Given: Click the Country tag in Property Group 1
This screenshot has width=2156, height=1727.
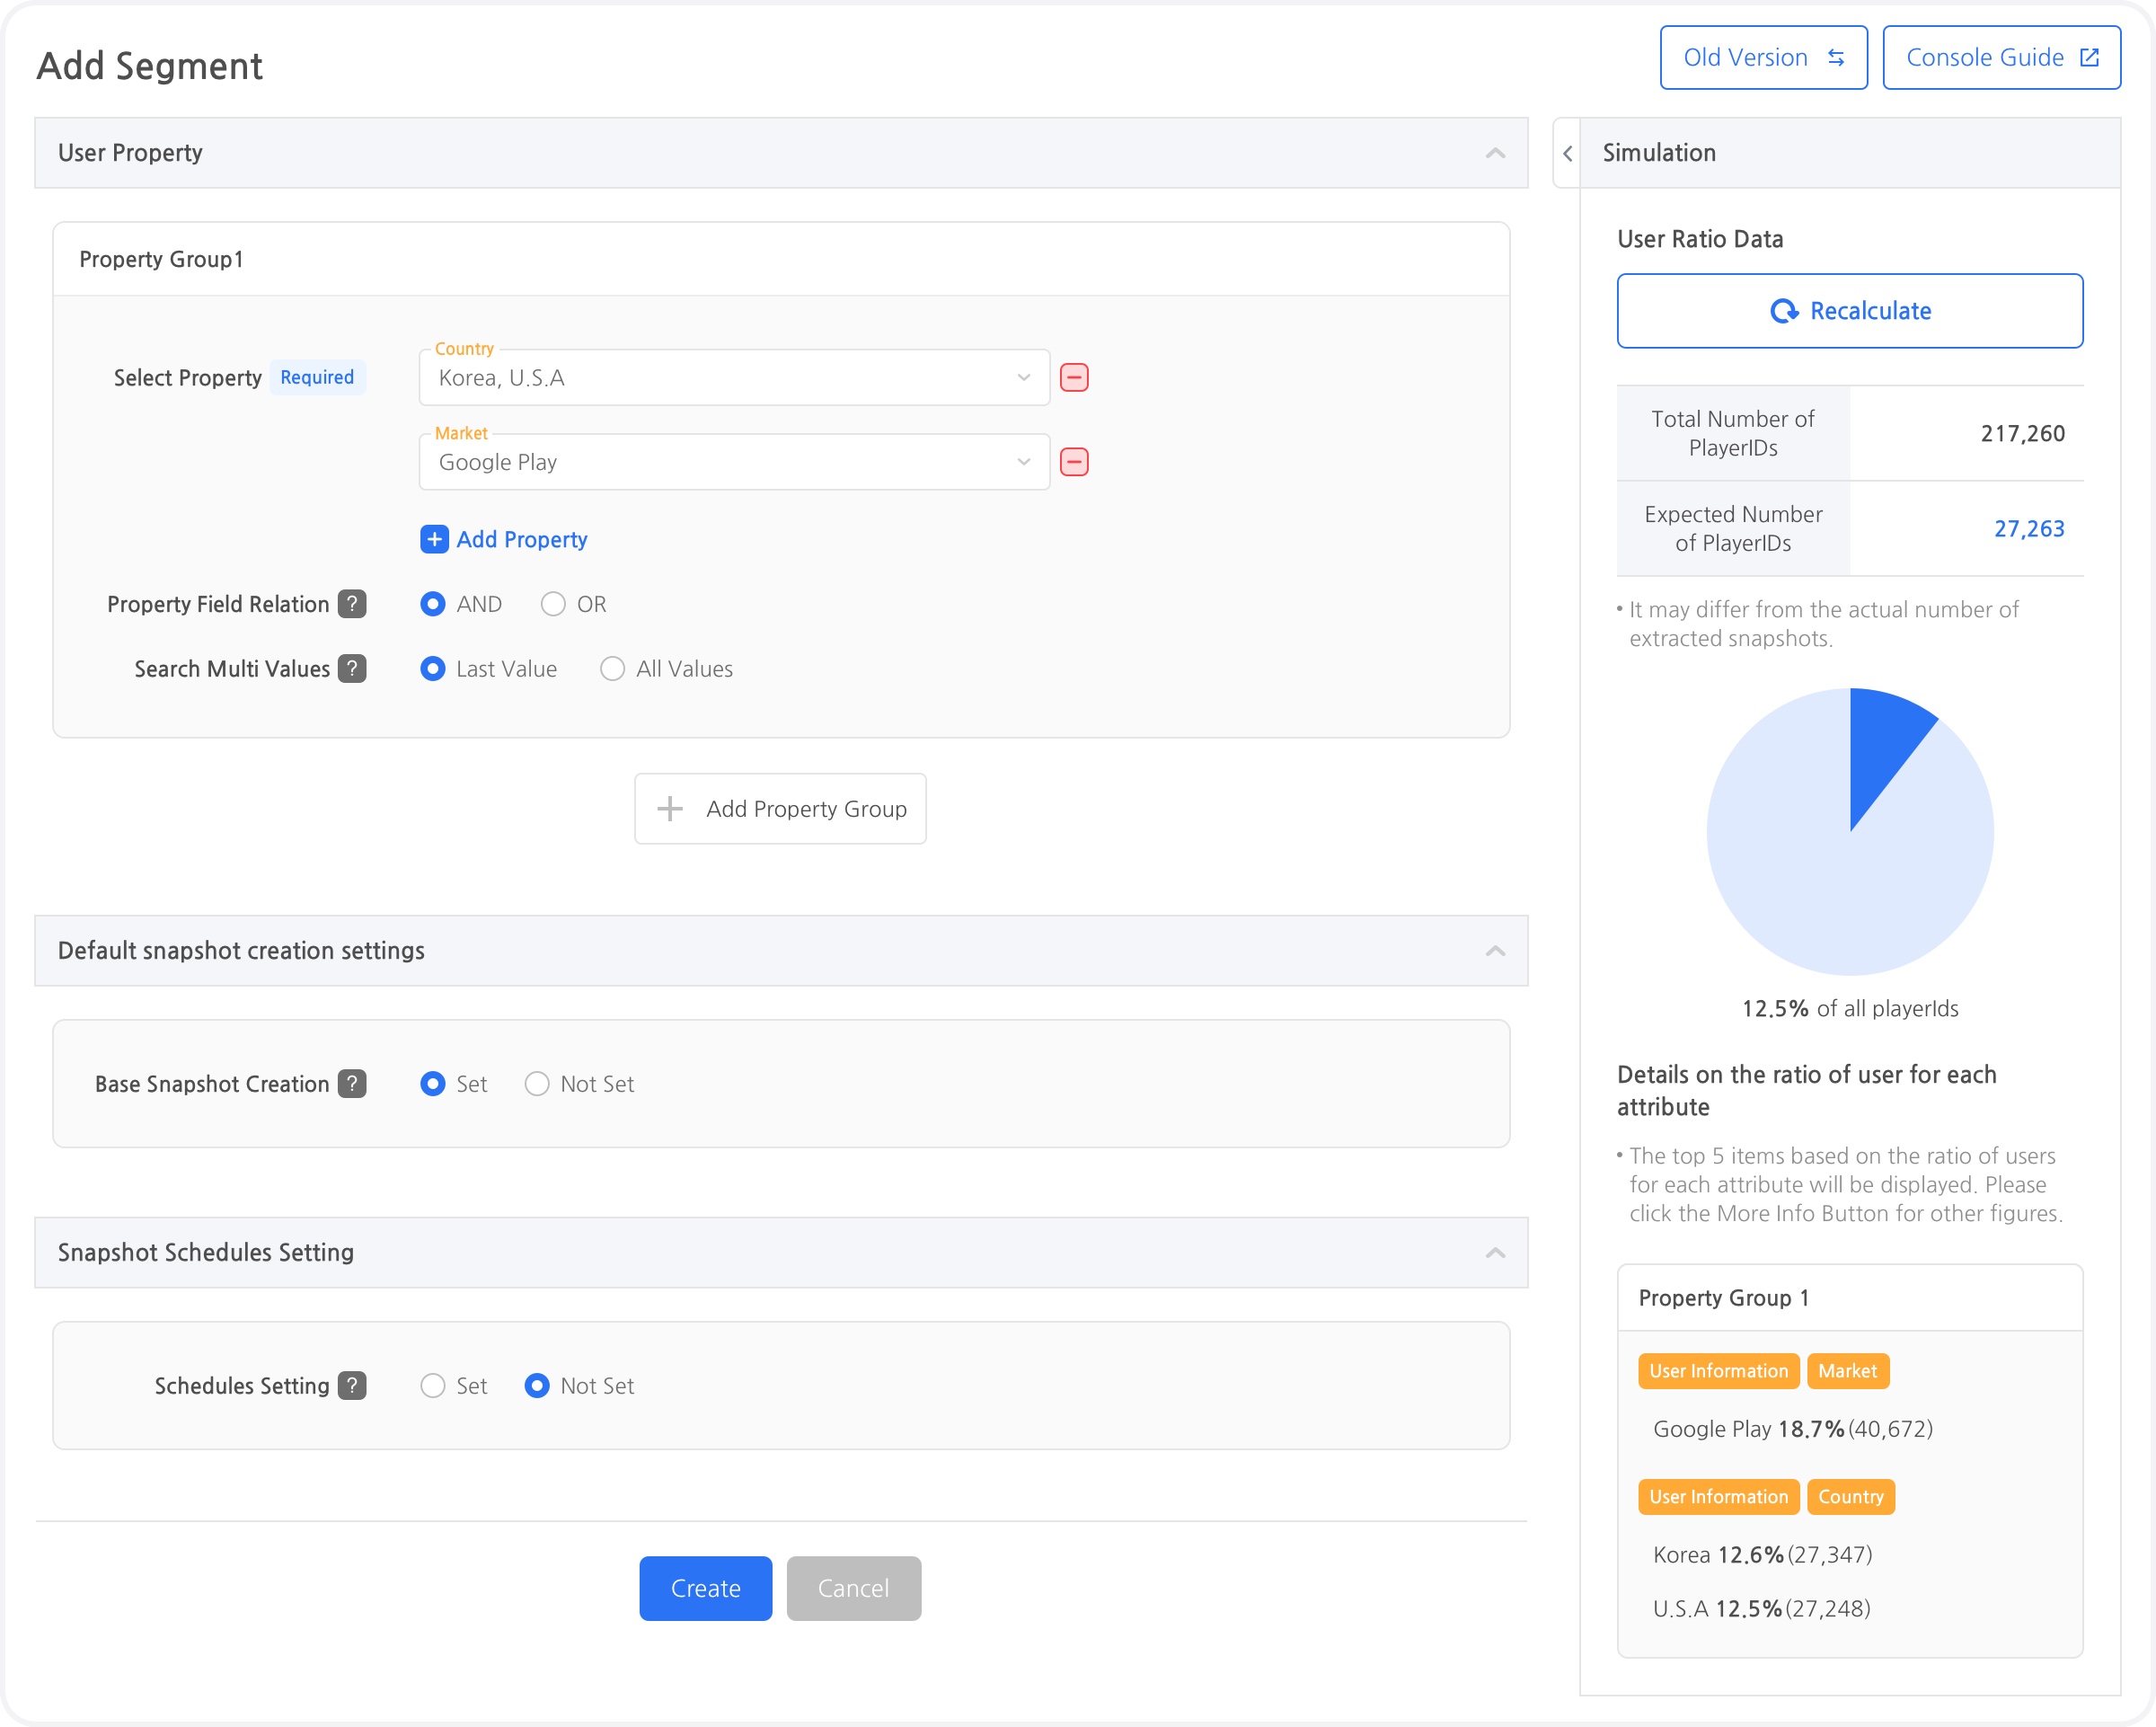Looking at the screenshot, I should tap(1850, 1497).
